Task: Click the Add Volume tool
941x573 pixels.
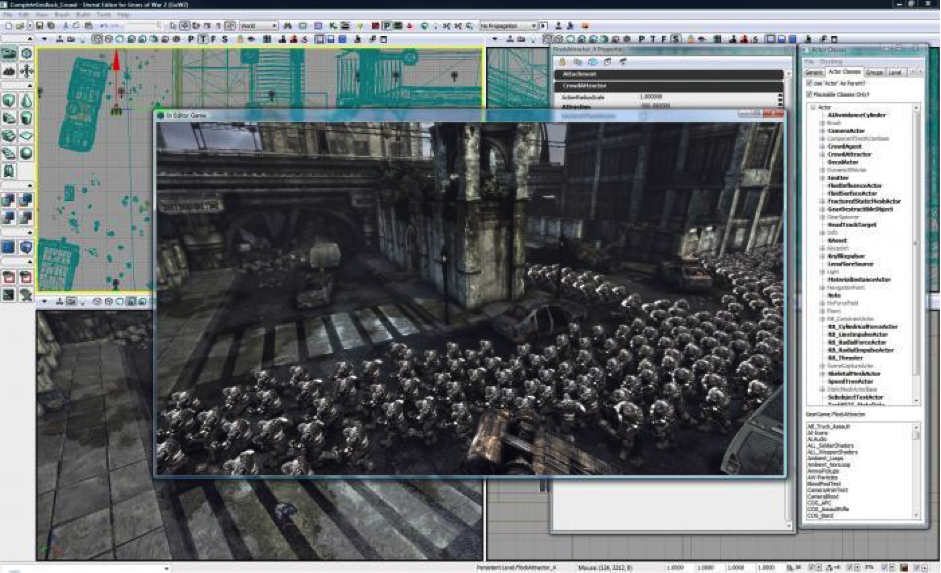Action: coord(26,247)
